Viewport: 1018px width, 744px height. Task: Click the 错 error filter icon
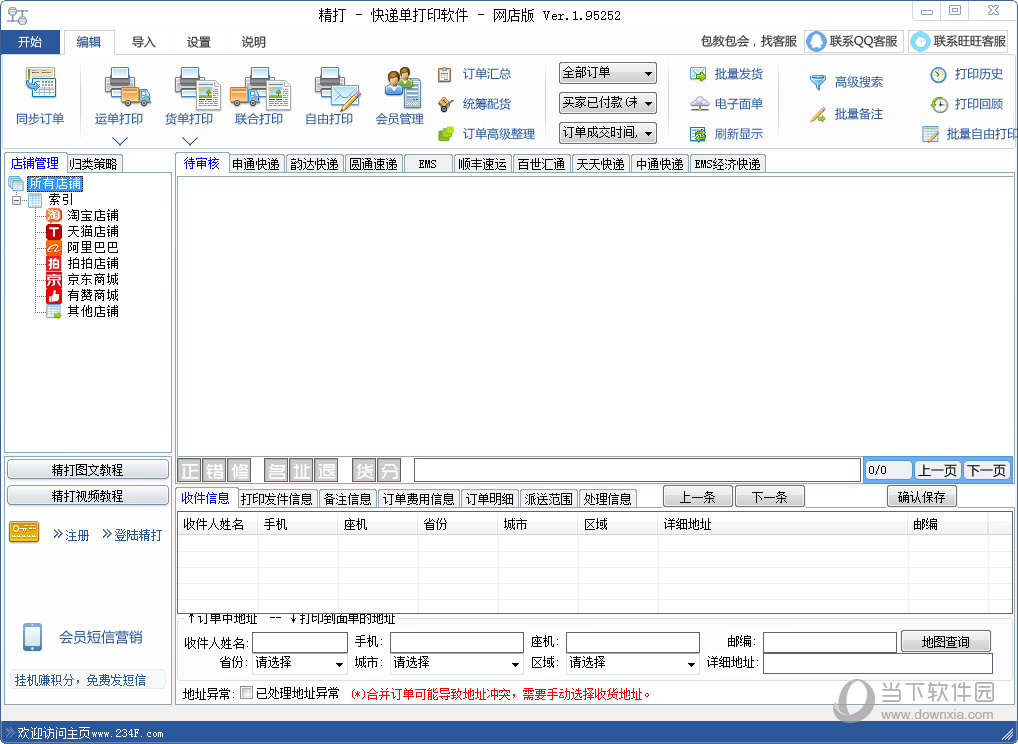215,470
